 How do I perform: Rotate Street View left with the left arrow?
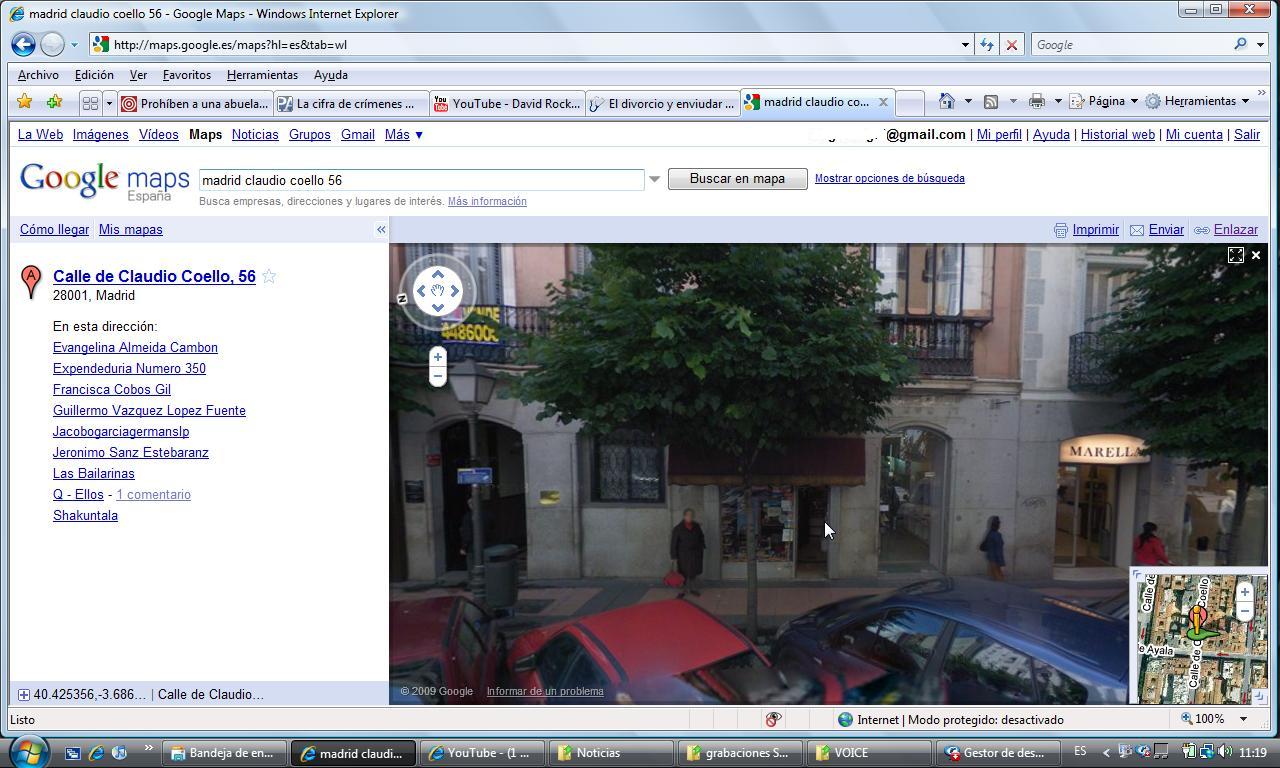tap(420, 291)
